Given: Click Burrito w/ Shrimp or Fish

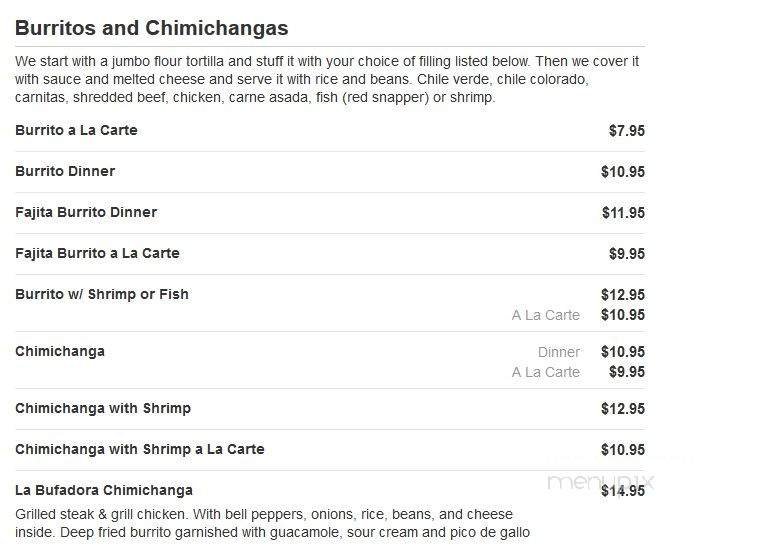Looking at the screenshot, I should 102,294.
